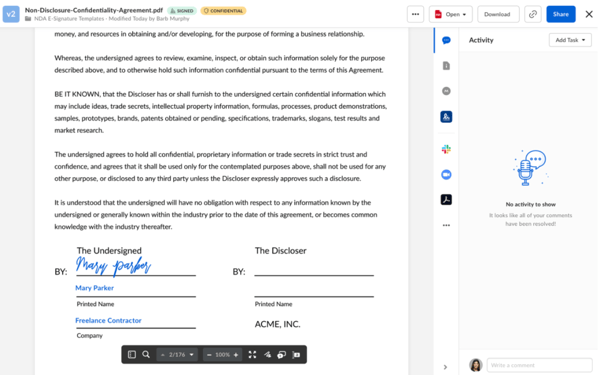Expand the Add Task dropdown

point(570,40)
